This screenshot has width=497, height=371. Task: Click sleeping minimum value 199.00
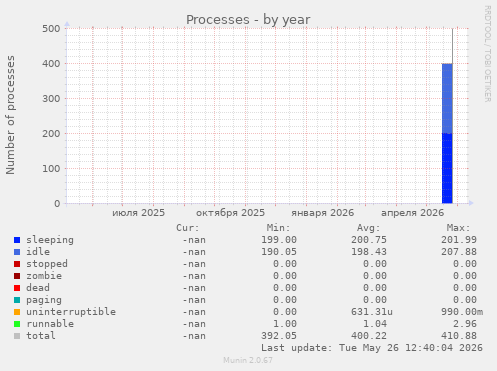279,240
